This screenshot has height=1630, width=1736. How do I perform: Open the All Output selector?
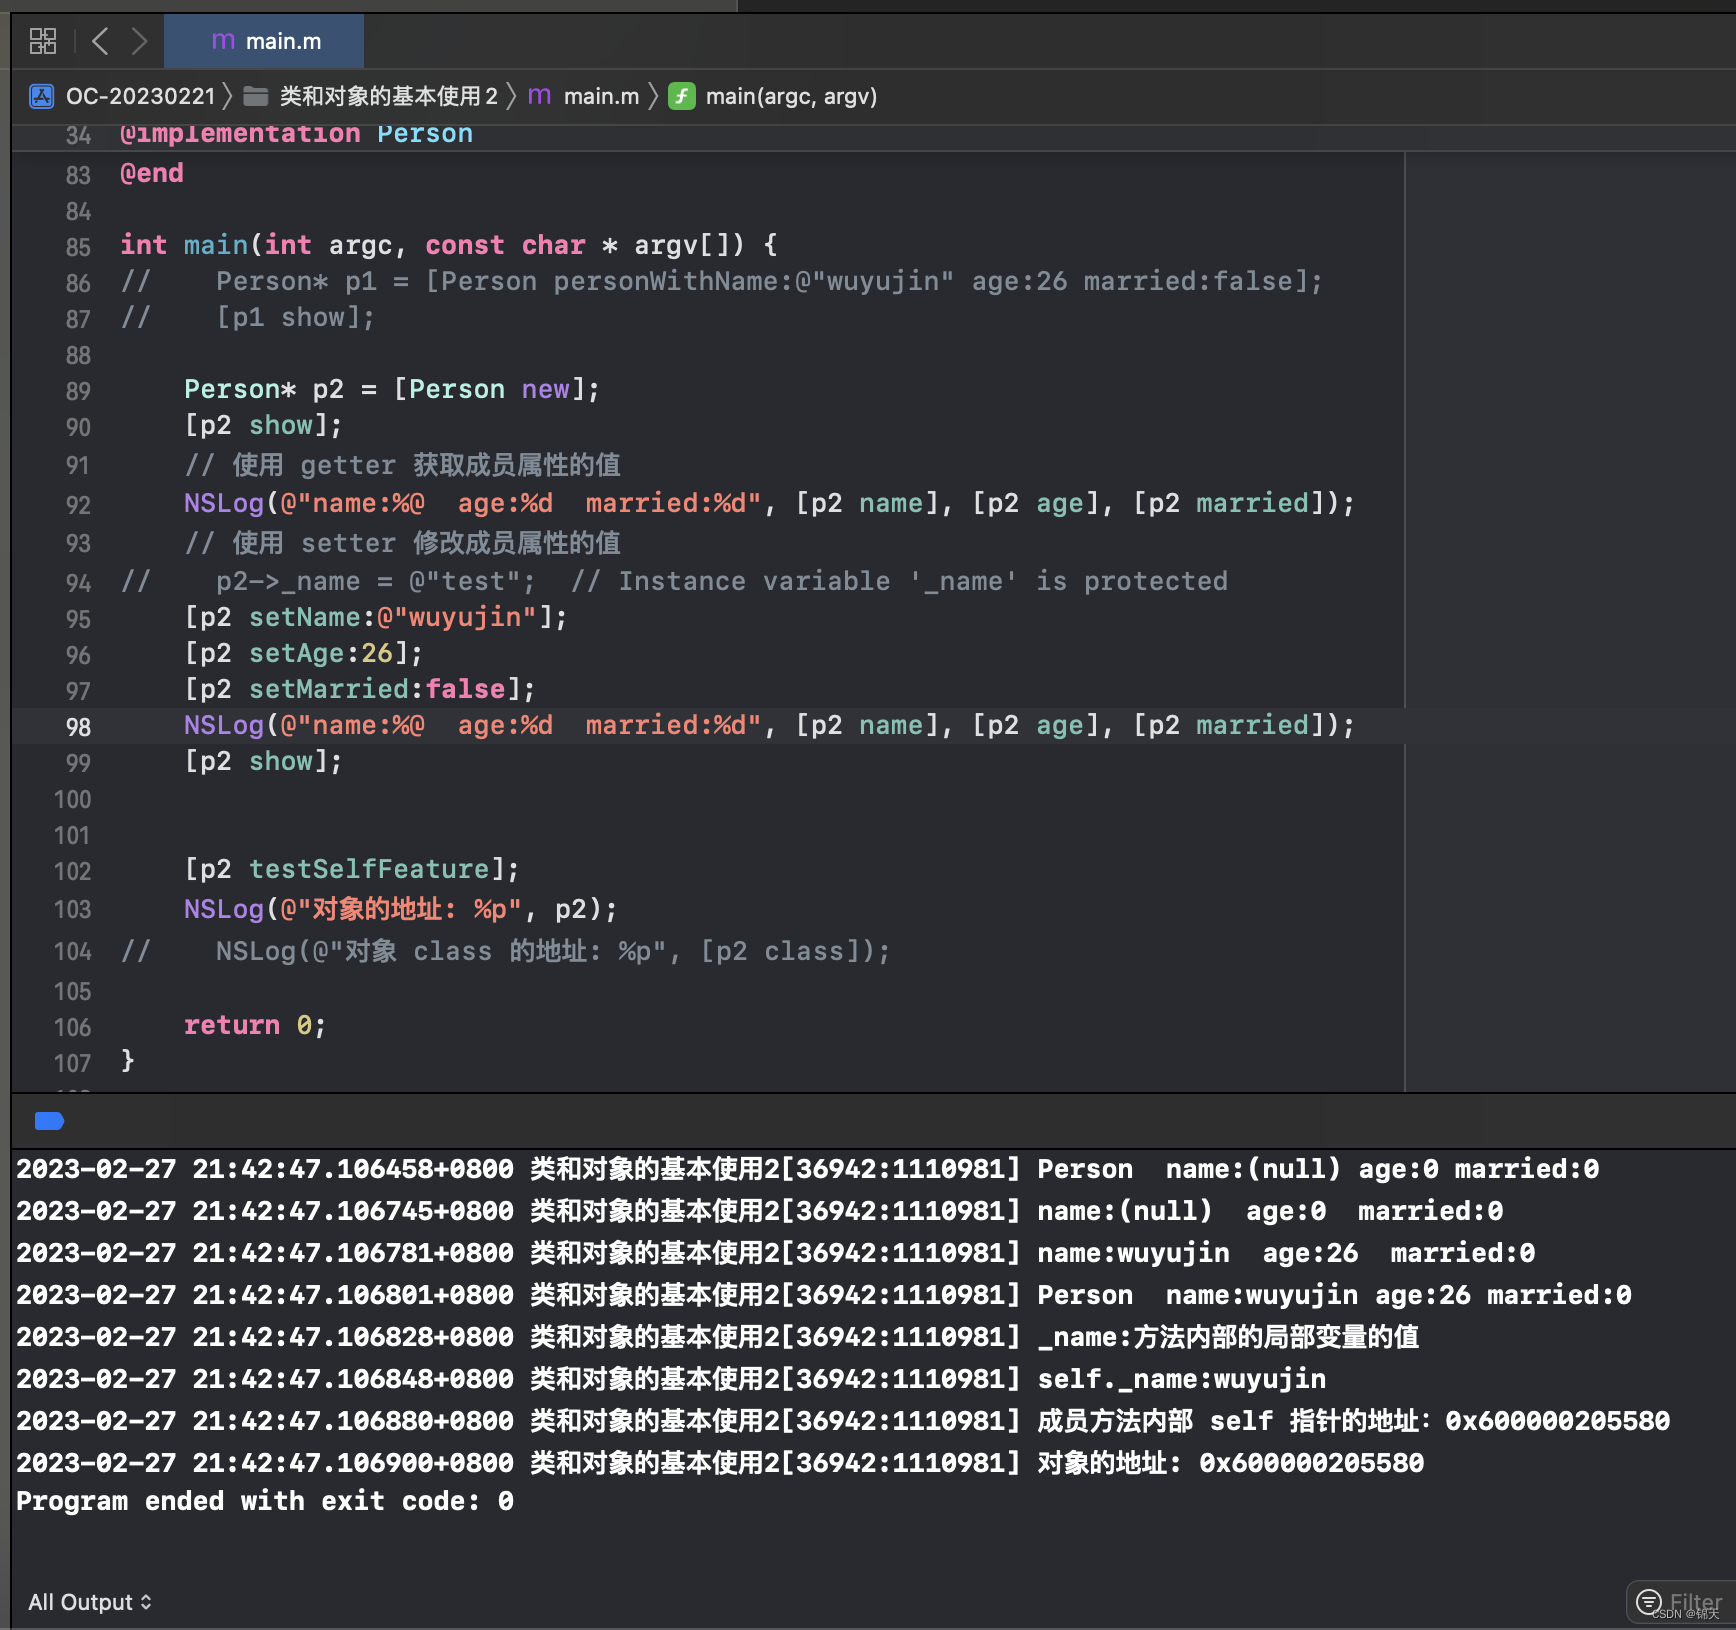click(x=90, y=1602)
